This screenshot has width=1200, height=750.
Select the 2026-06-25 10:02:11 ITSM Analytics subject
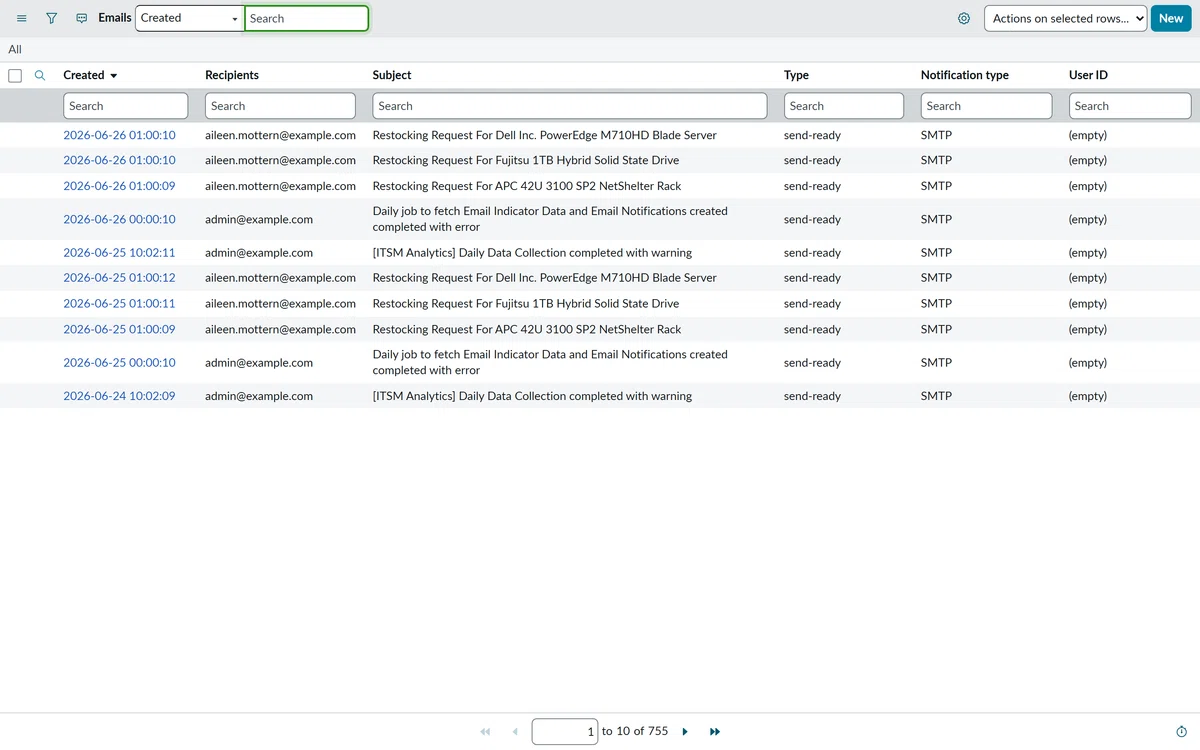point(532,253)
